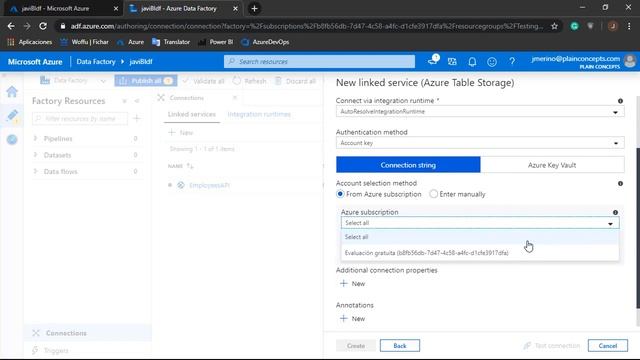This screenshot has height=360, width=640.
Task: Open the Data Factory home icon
Action: 12,92
